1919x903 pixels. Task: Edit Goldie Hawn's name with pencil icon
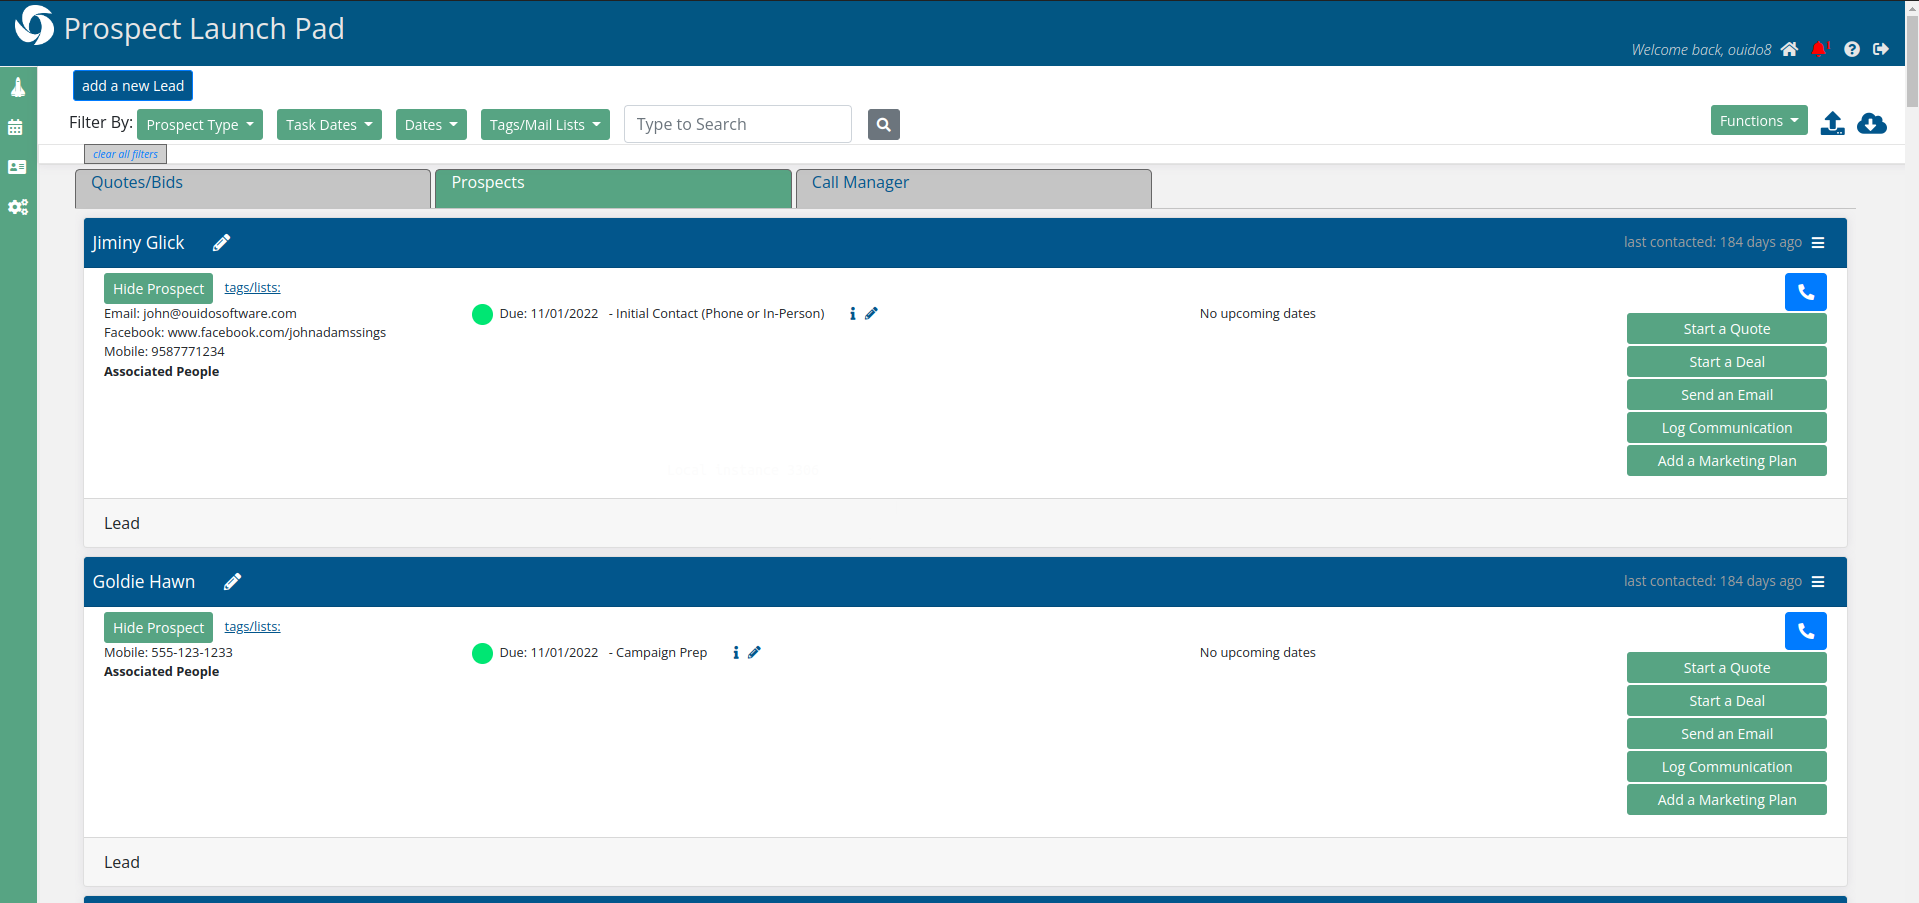[x=232, y=581]
